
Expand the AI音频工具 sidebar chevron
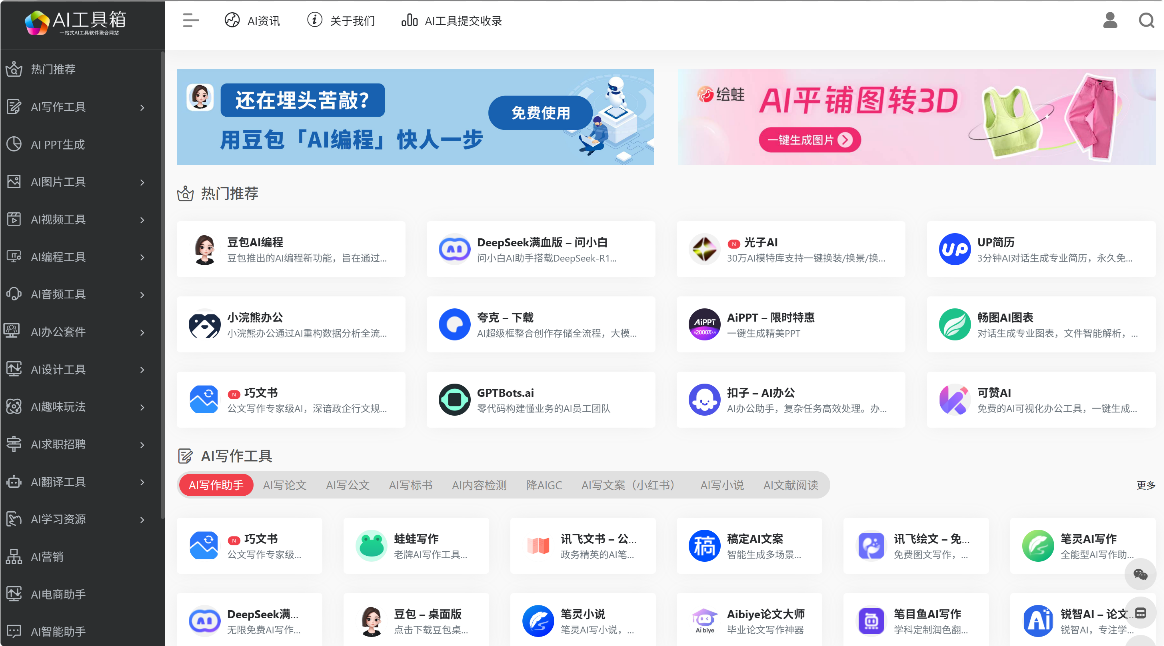pos(143,295)
